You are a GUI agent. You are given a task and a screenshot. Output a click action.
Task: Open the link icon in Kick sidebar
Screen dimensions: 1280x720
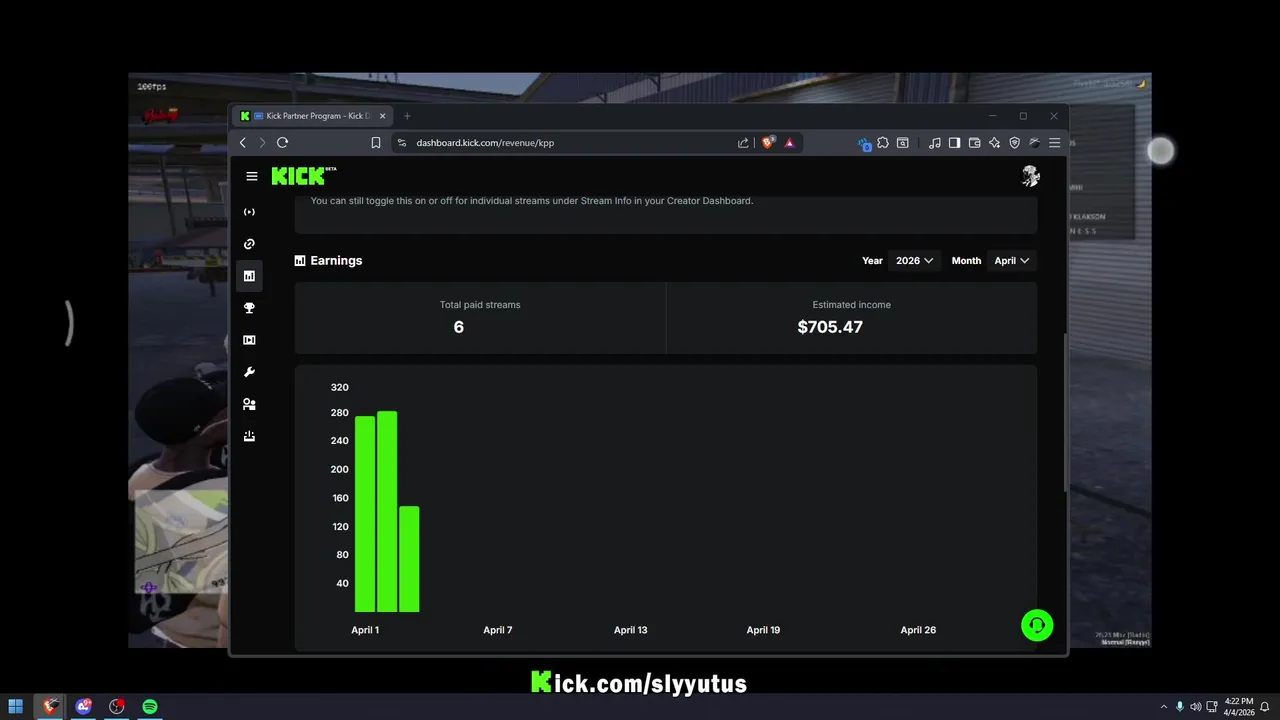tap(249, 244)
